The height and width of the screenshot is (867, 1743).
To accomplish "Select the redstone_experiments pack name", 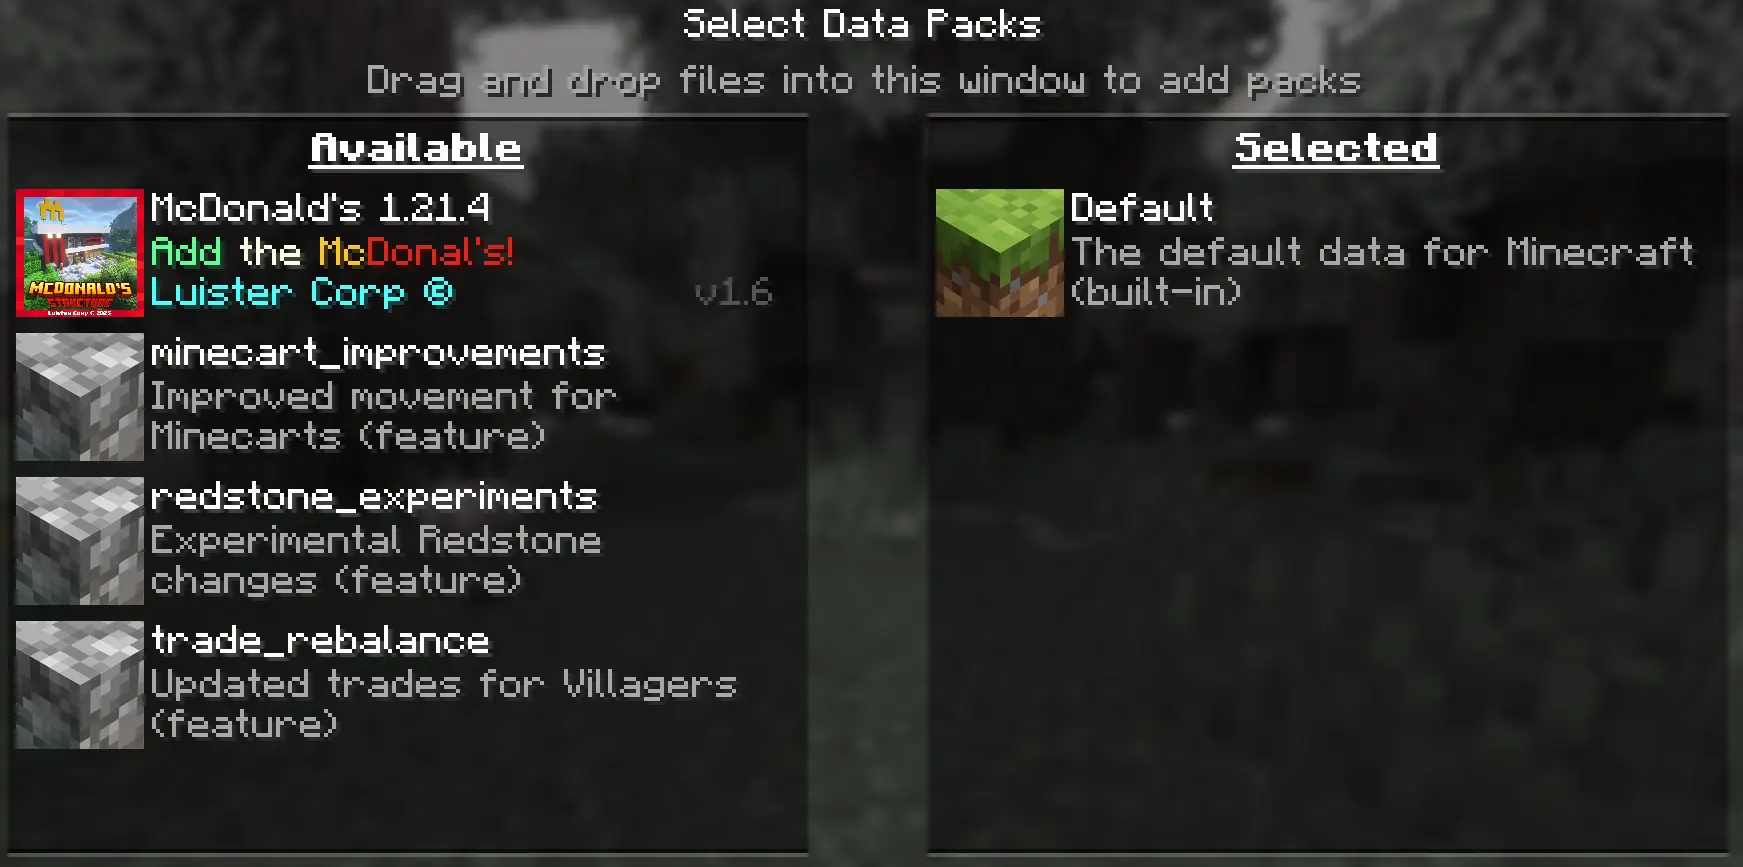I will pos(374,497).
